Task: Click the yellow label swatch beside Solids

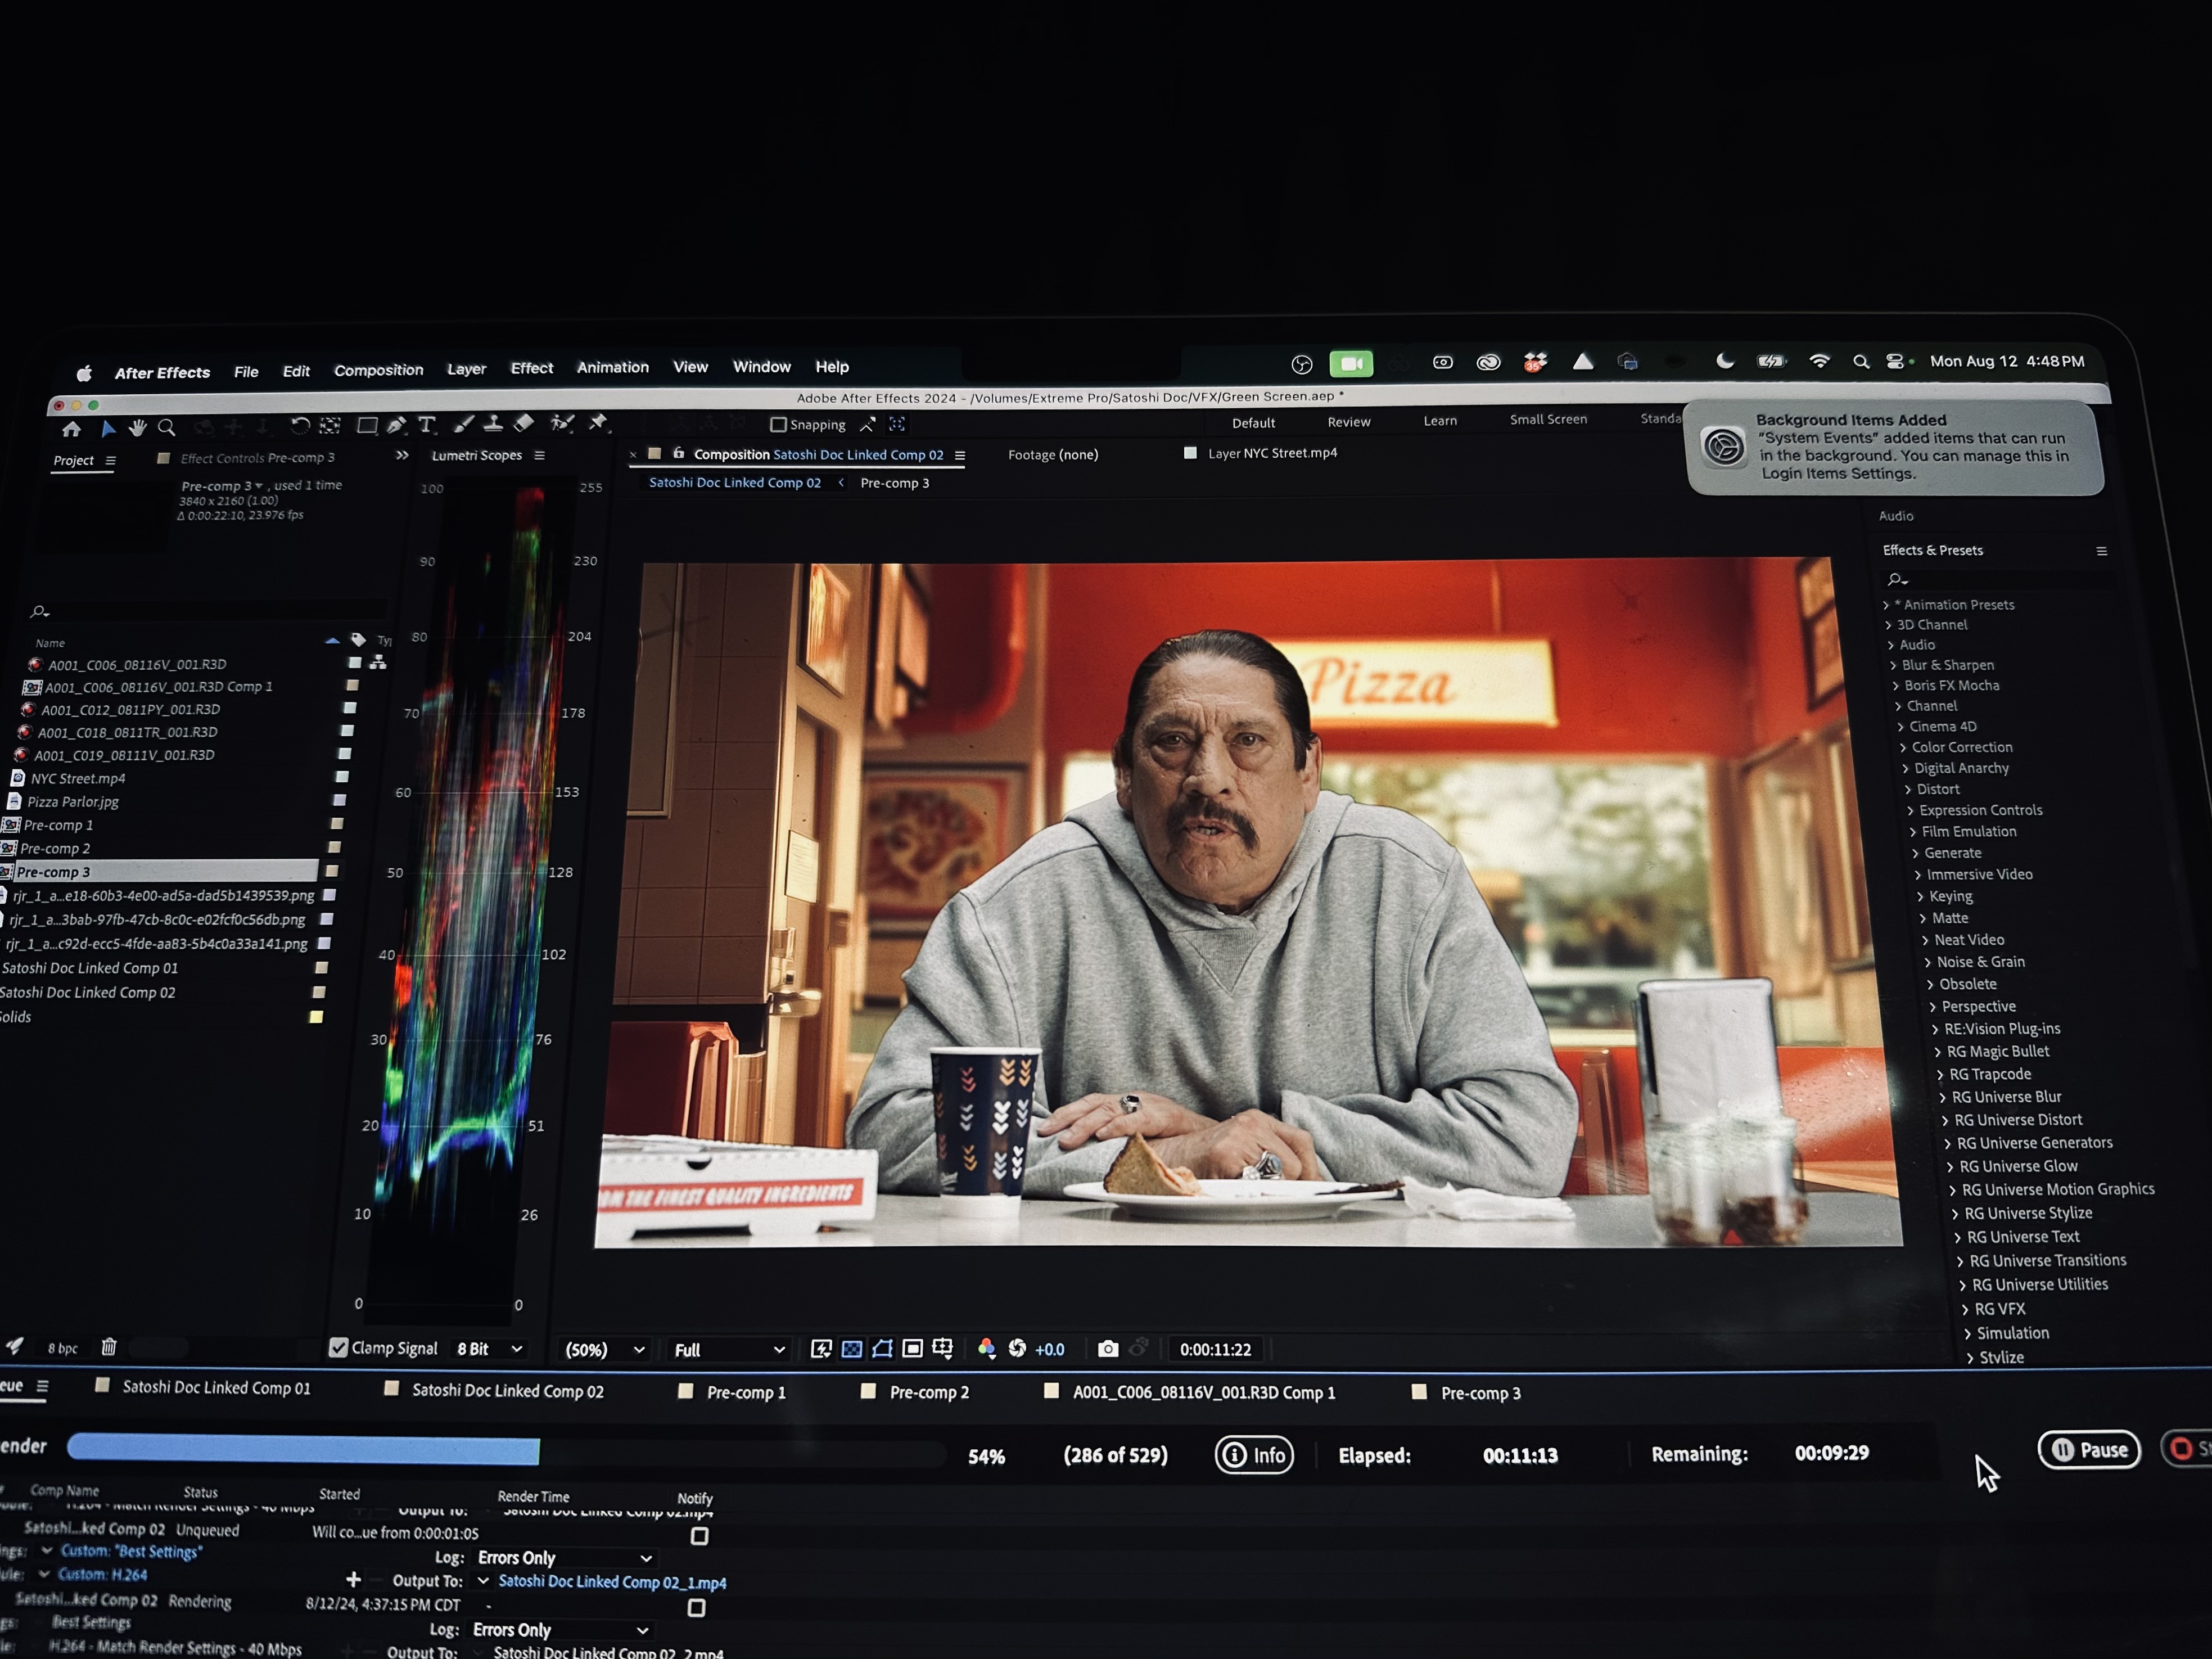Action: coord(316,1017)
